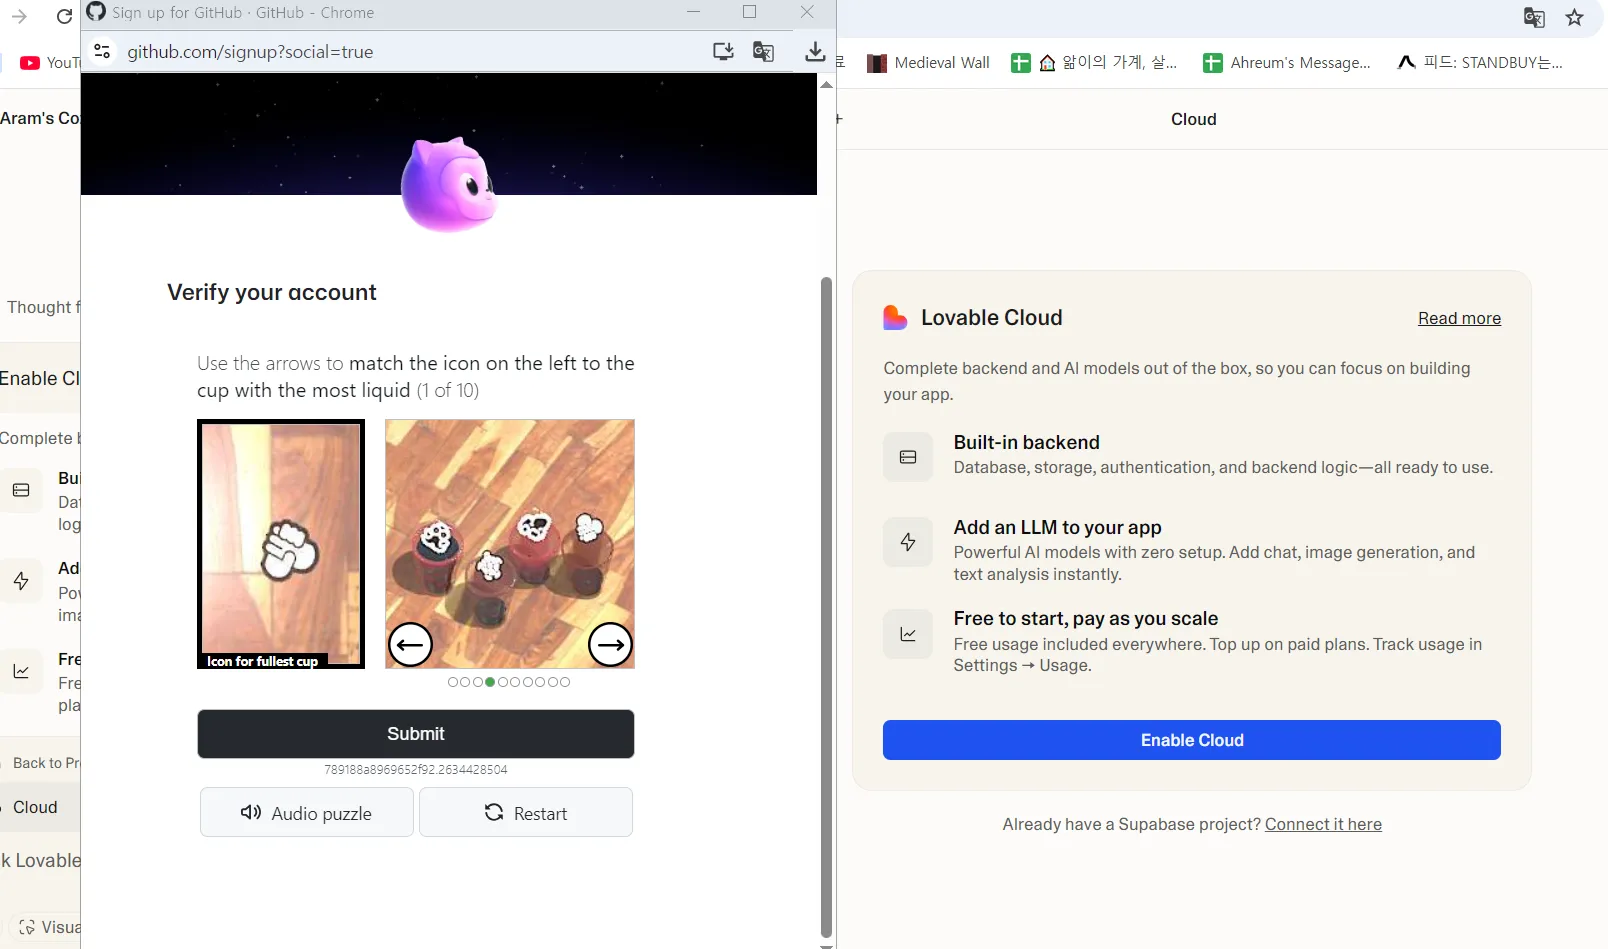This screenshot has height=949, width=1608.
Task: Click the site information icon in the popup address bar
Action: tap(102, 52)
